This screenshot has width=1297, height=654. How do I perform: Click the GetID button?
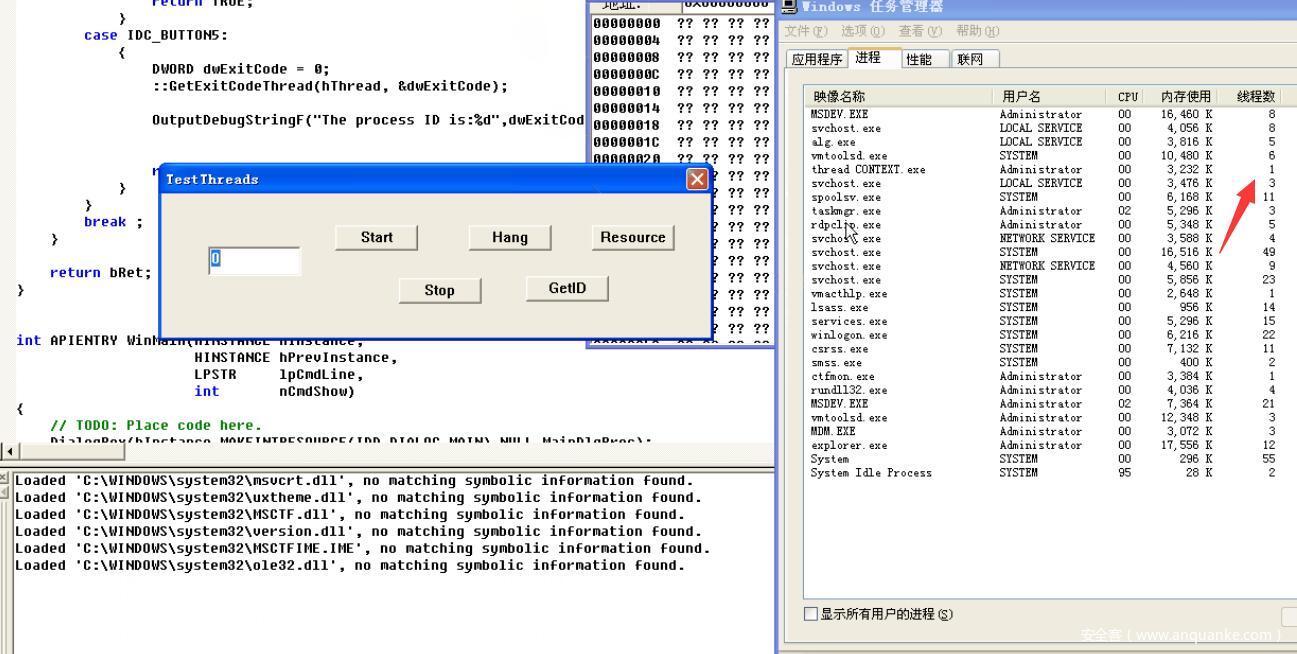[566, 289]
